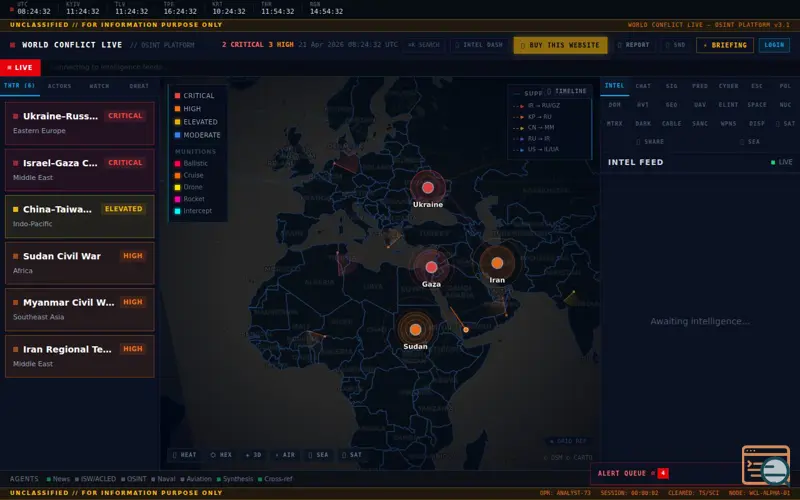Click the SHARE button in intel panel
The height and width of the screenshot is (500, 800).
click(x=650, y=142)
